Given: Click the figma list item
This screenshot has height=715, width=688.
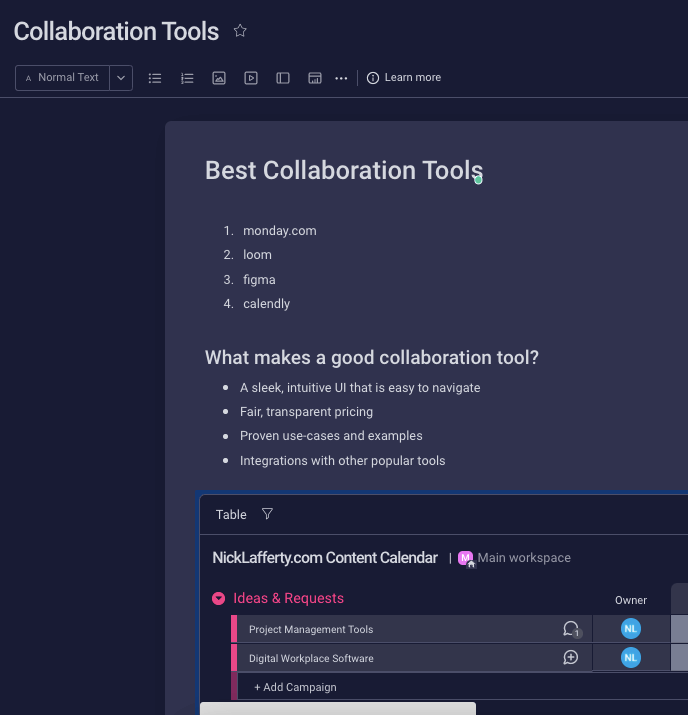Looking at the screenshot, I should [259, 280].
